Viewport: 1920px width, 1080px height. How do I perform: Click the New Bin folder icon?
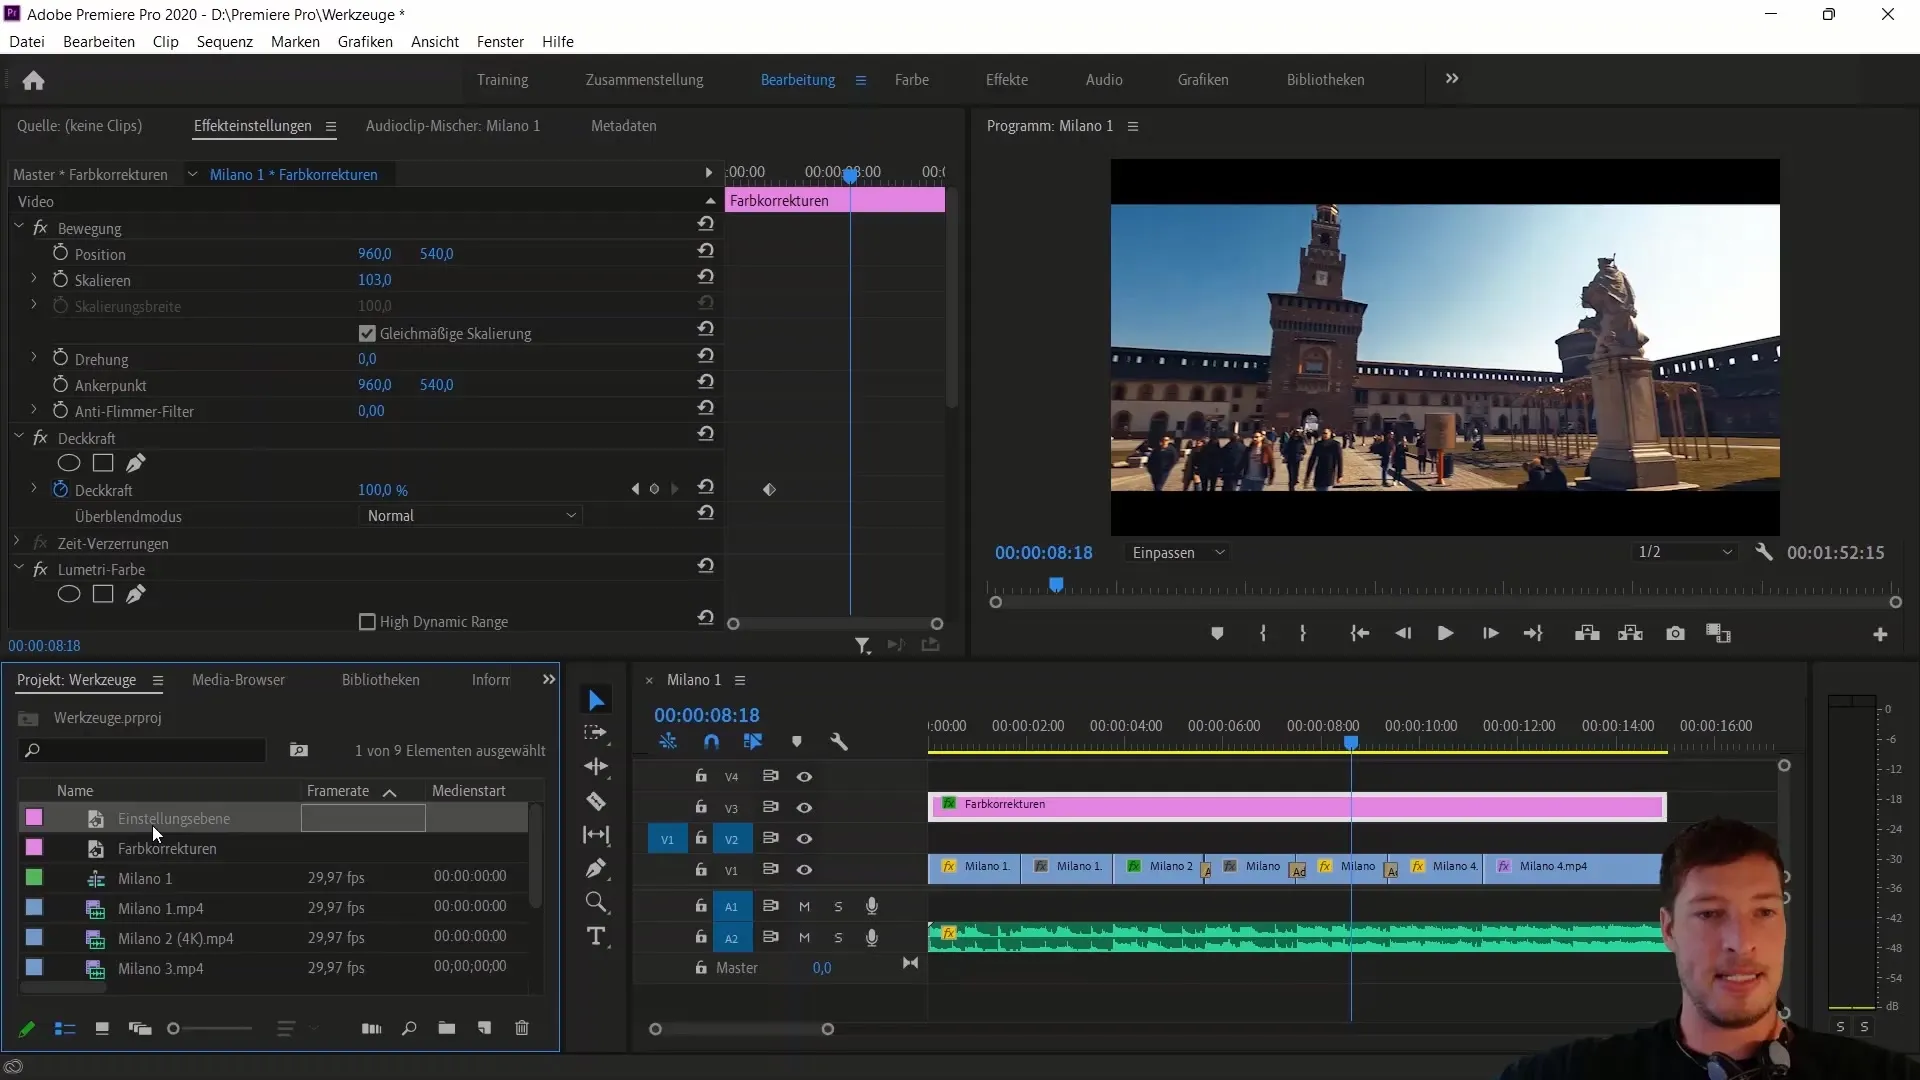pyautogui.click(x=447, y=1028)
